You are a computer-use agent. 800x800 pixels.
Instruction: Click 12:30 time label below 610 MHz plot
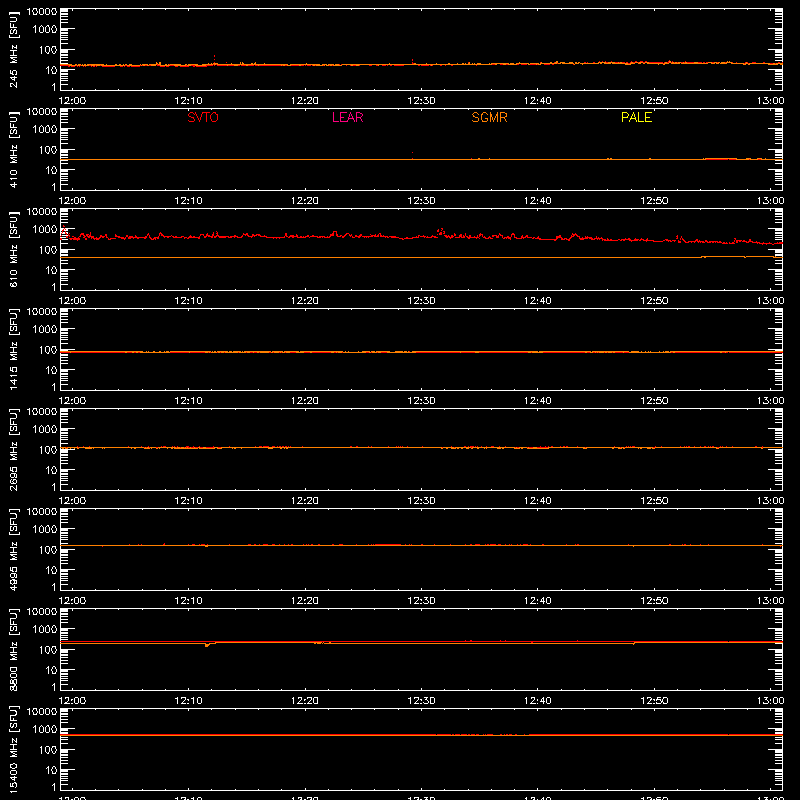coord(421,301)
